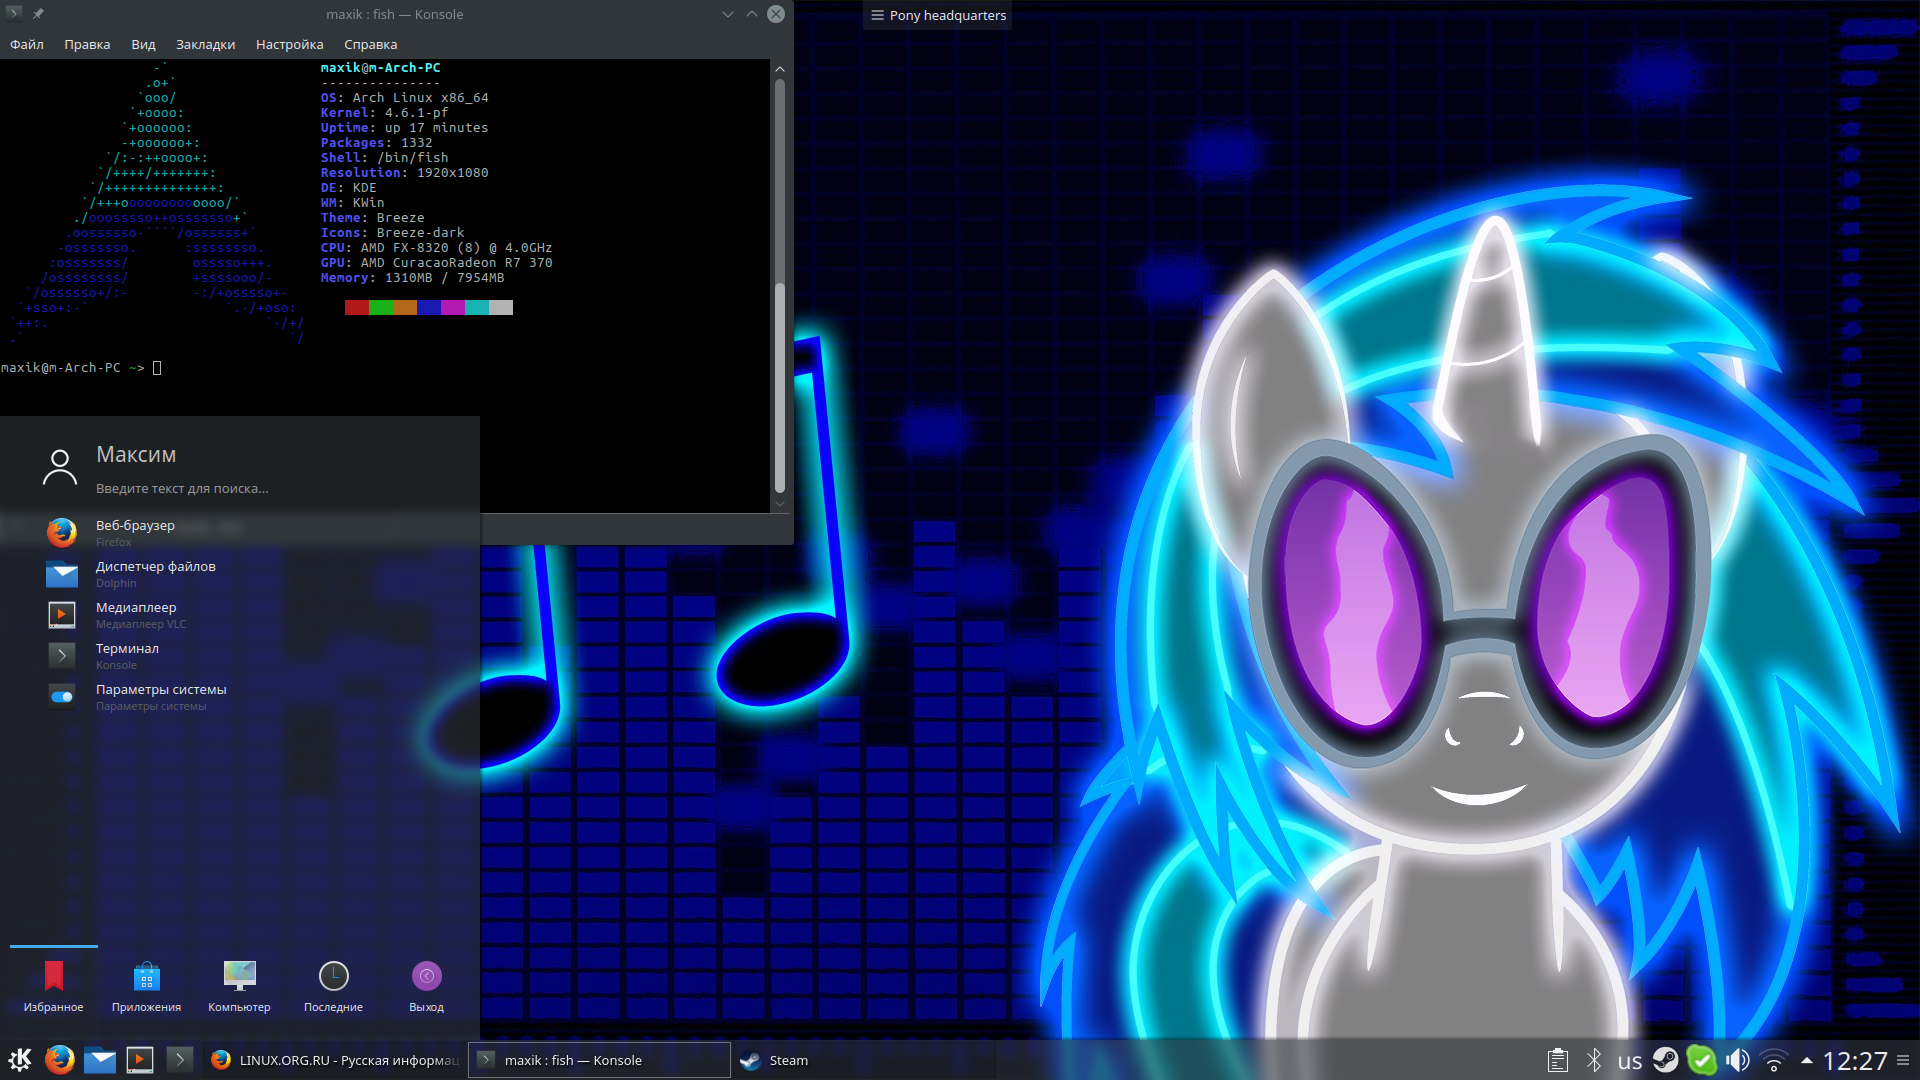The width and height of the screenshot is (1920, 1080).
Task: Switch to the Выход launcher tab
Action: click(426, 986)
